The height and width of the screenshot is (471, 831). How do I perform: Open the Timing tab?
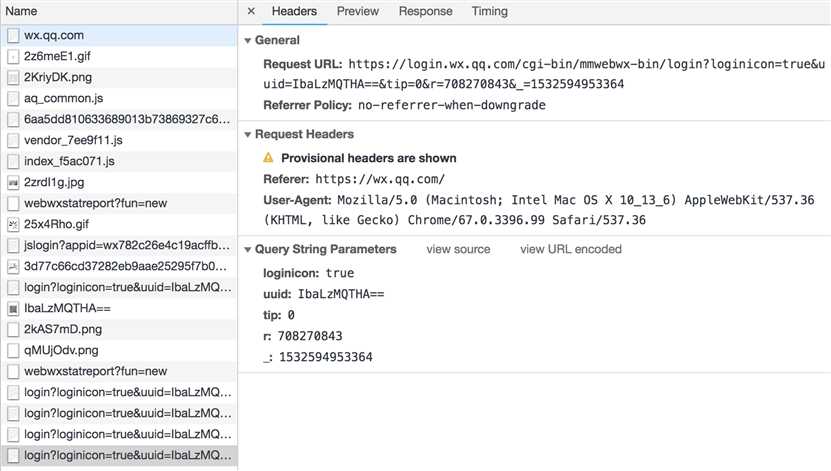click(490, 11)
